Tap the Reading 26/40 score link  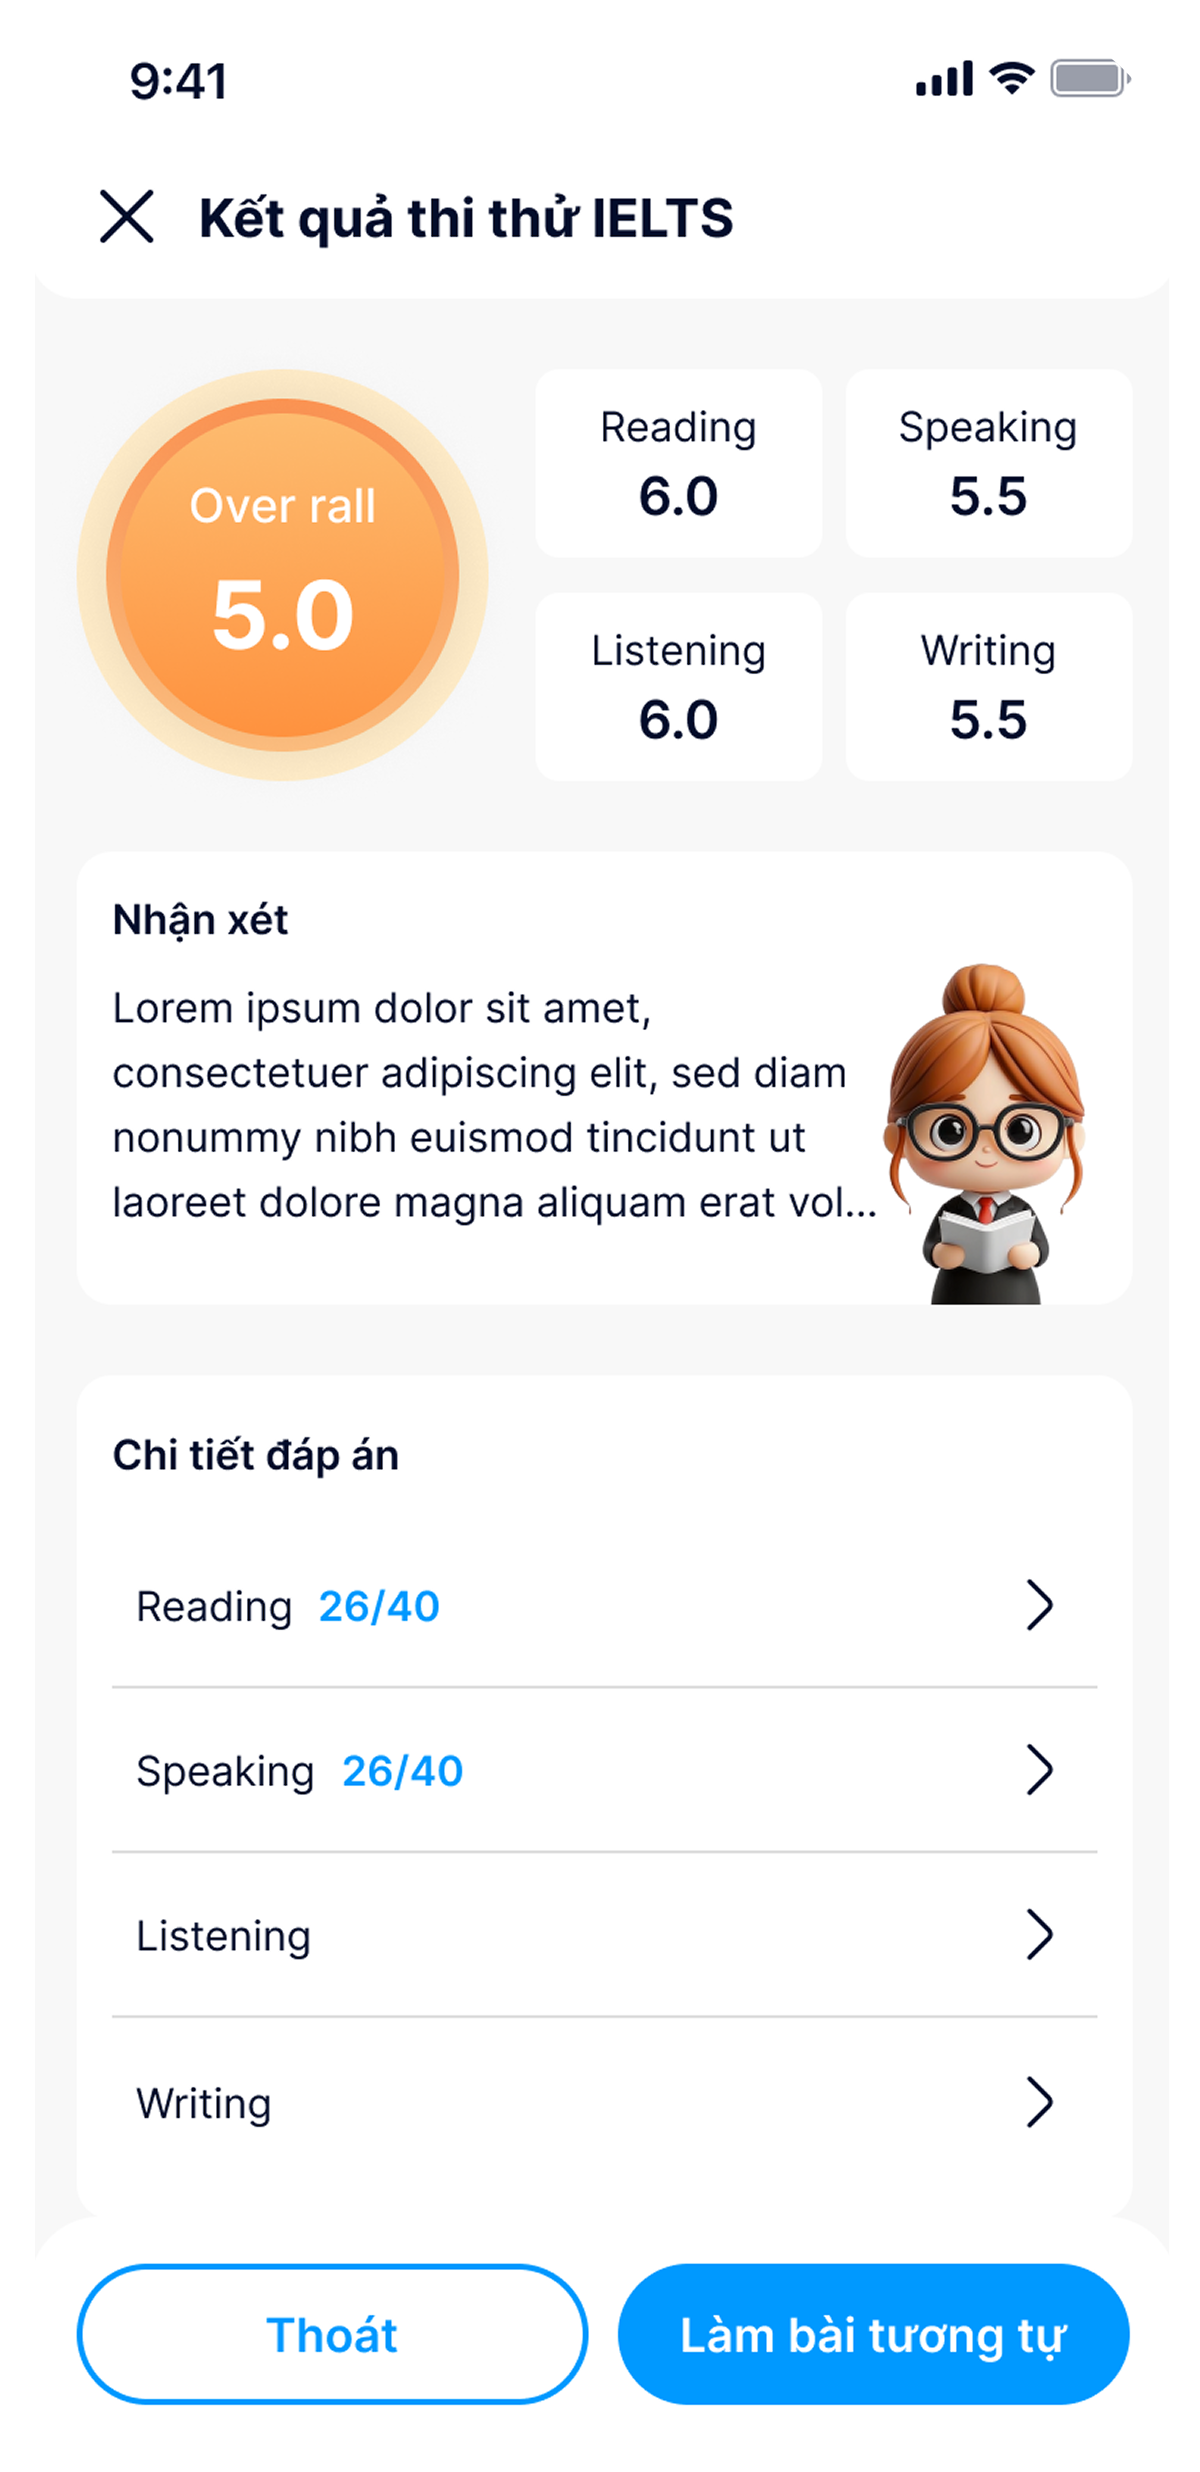coord(379,1607)
